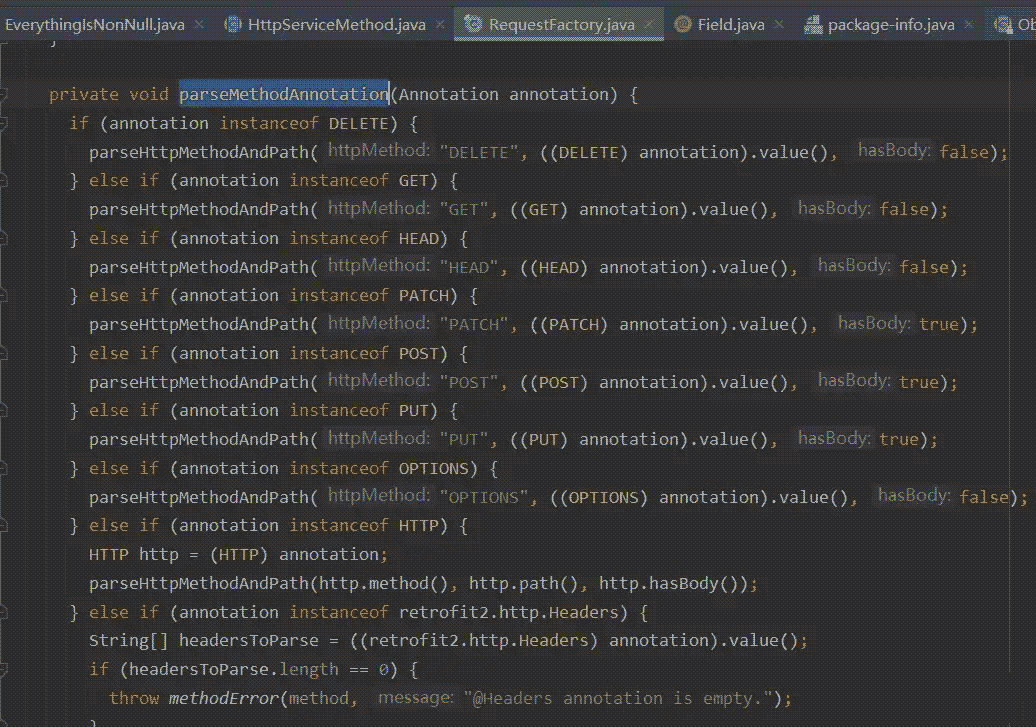Screen dimensions: 1036x727
Task: Click the Field.java annotation icon
Action: coord(683,24)
